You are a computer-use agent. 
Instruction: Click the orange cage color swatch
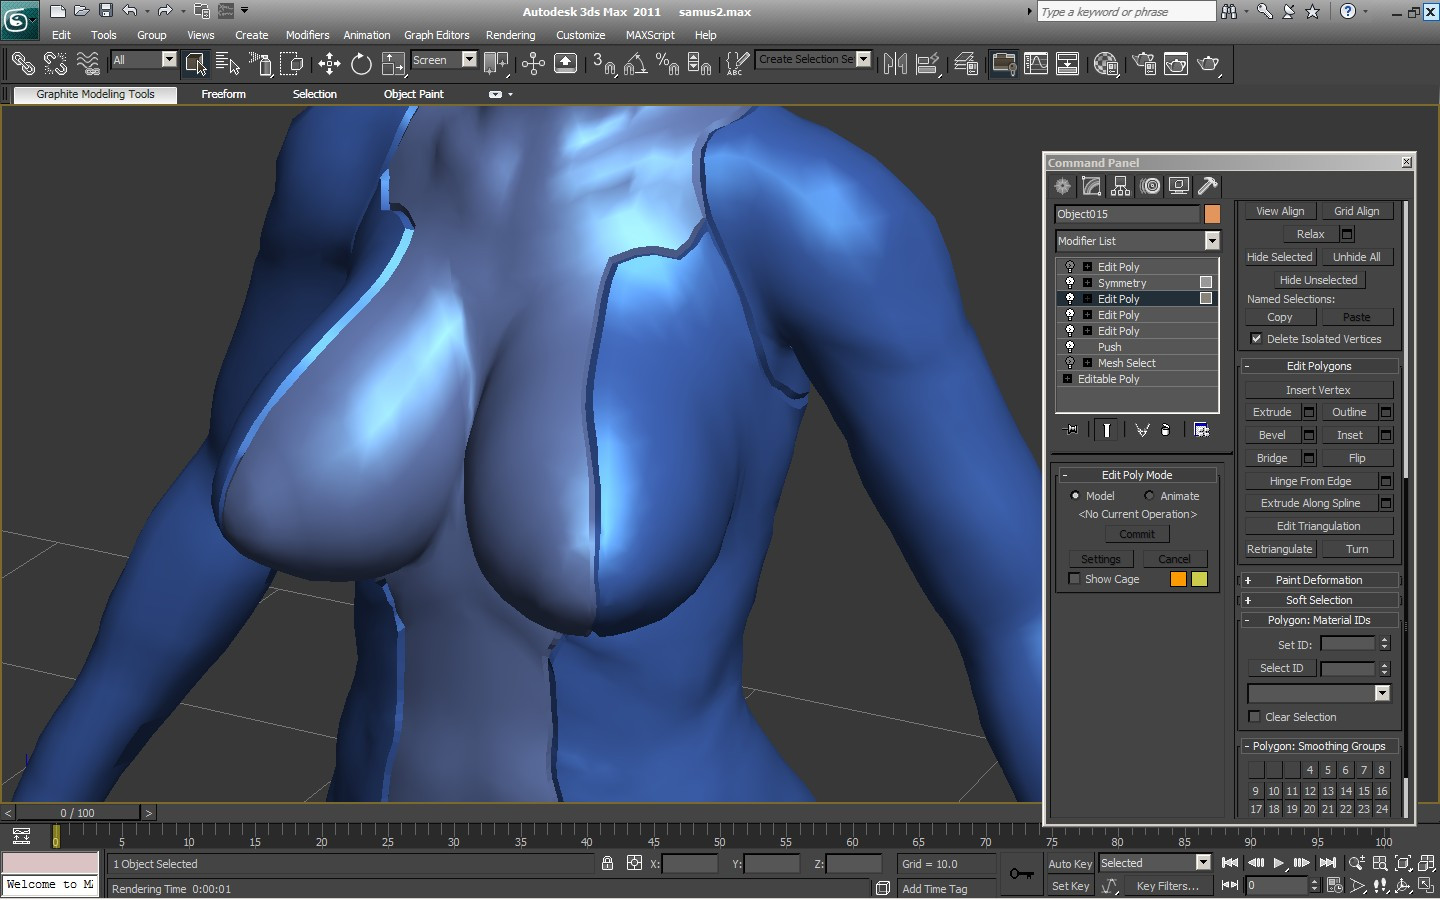1178,579
